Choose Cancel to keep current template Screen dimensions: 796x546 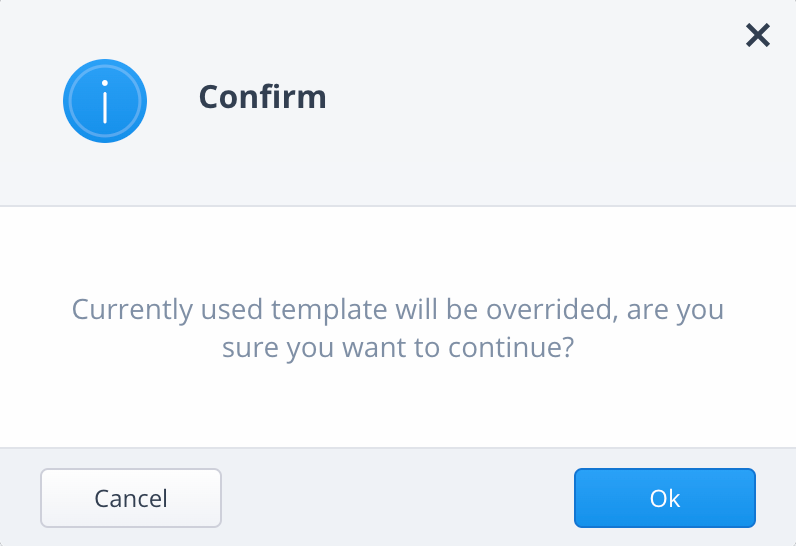click(130, 498)
